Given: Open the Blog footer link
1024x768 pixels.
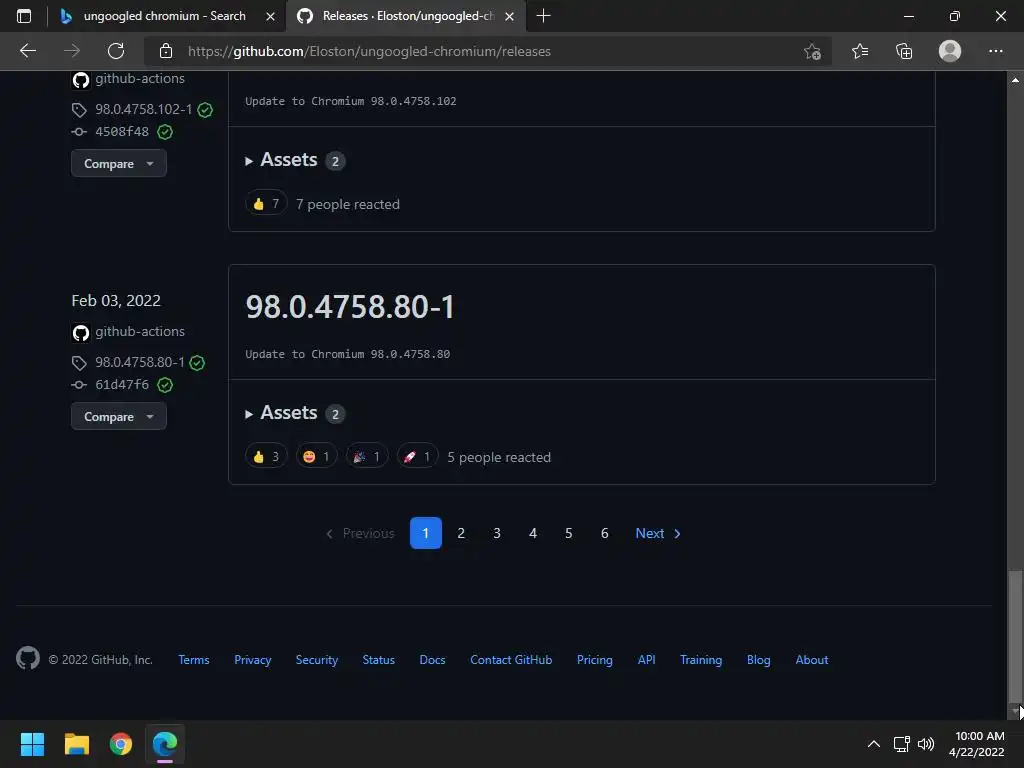Looking at the screenshot, I should point(759,660).
